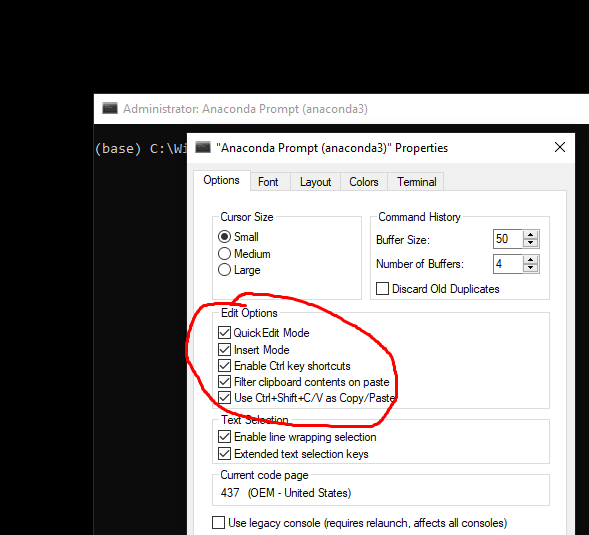Toggle Filter clipboard contents on paste
Image resolution: width=589 pixels, height=535 pixels.
[x=224, y=382]
